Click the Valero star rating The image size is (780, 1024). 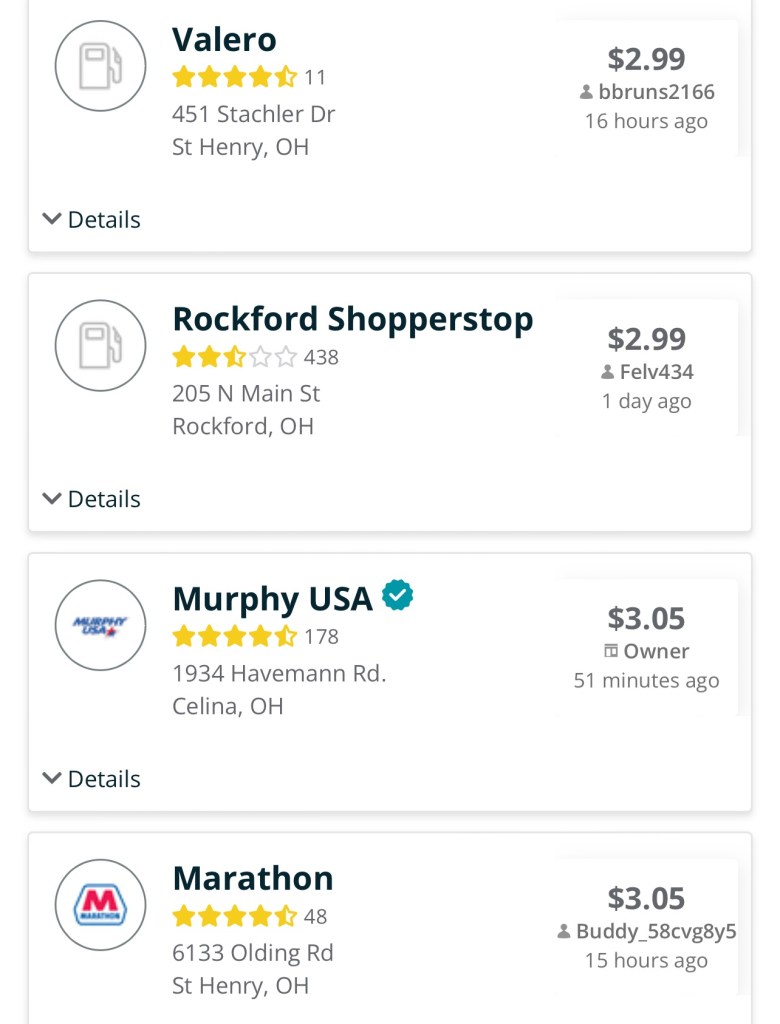coord(234,77)
